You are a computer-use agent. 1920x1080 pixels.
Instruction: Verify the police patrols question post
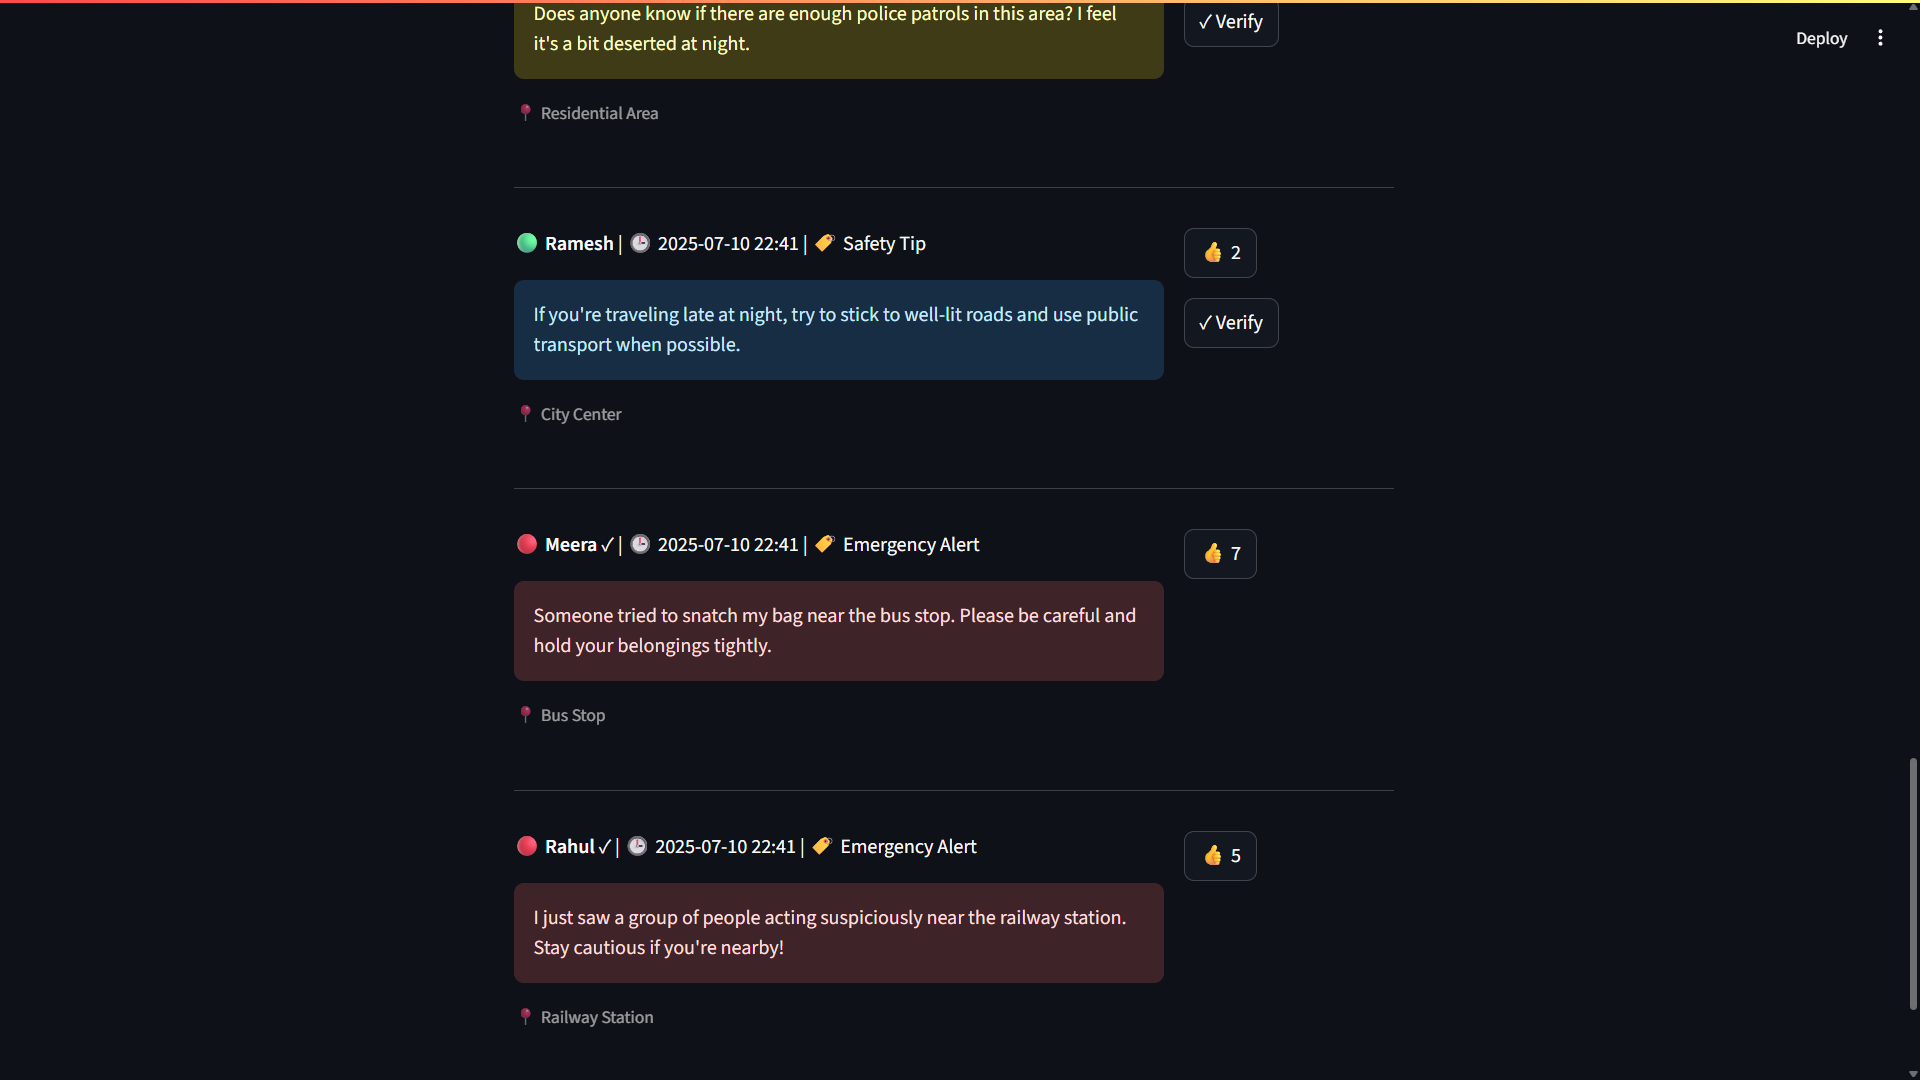(x=1230, y=22)
